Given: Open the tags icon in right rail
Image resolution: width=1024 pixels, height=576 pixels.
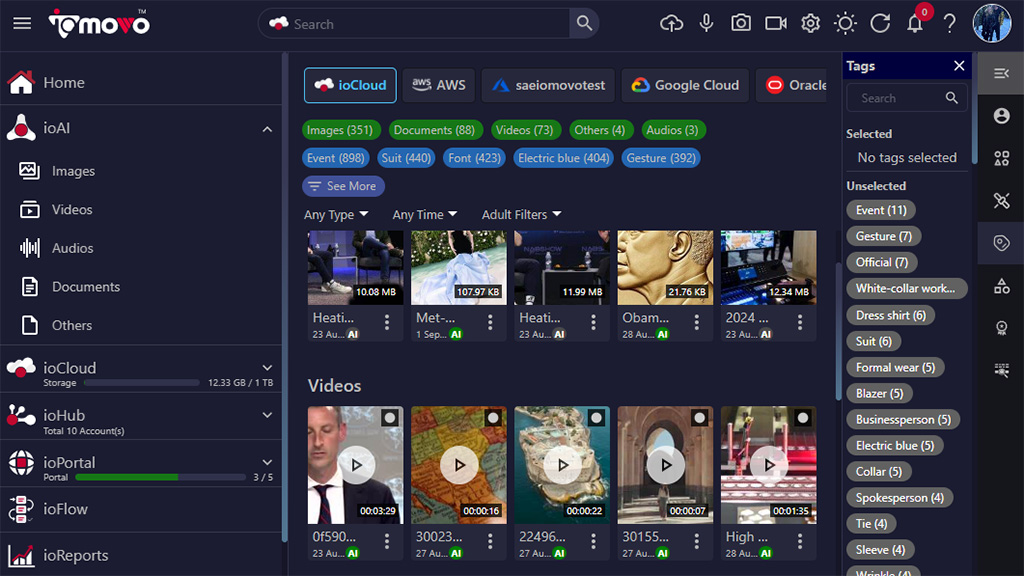Looking at the screenshot, I should click(x=1001, y=243).
